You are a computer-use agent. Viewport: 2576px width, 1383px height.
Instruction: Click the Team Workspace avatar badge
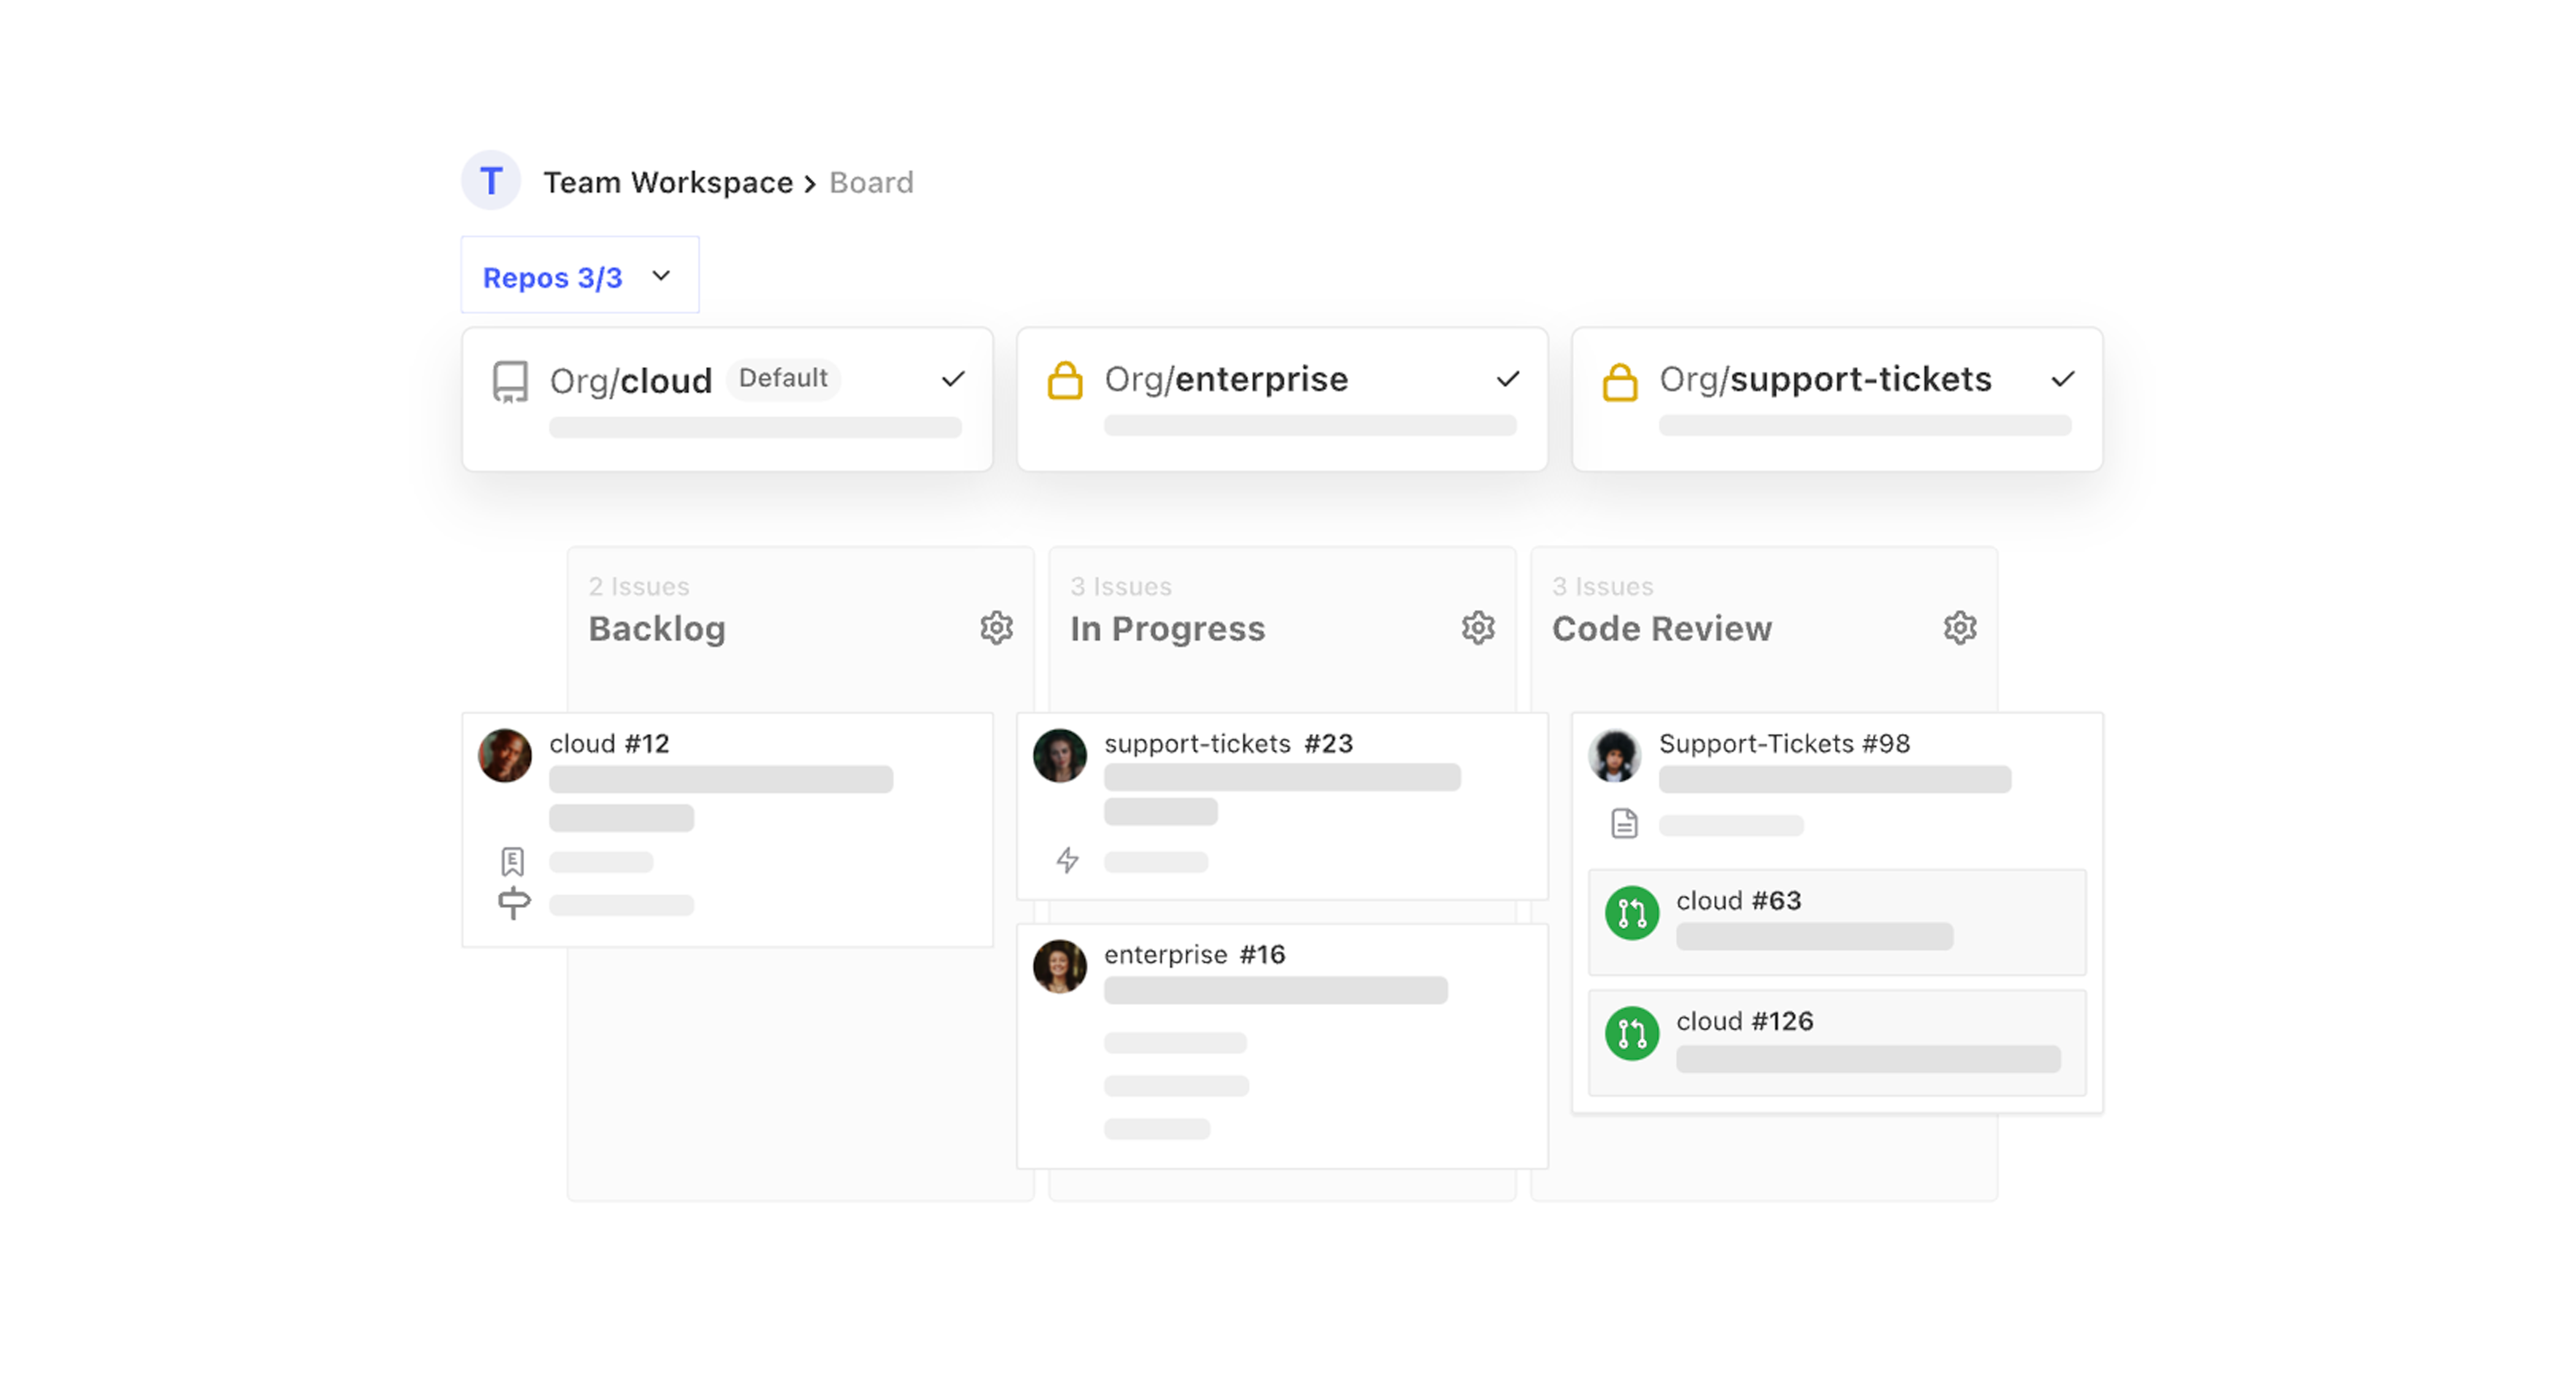coord(490,180)
